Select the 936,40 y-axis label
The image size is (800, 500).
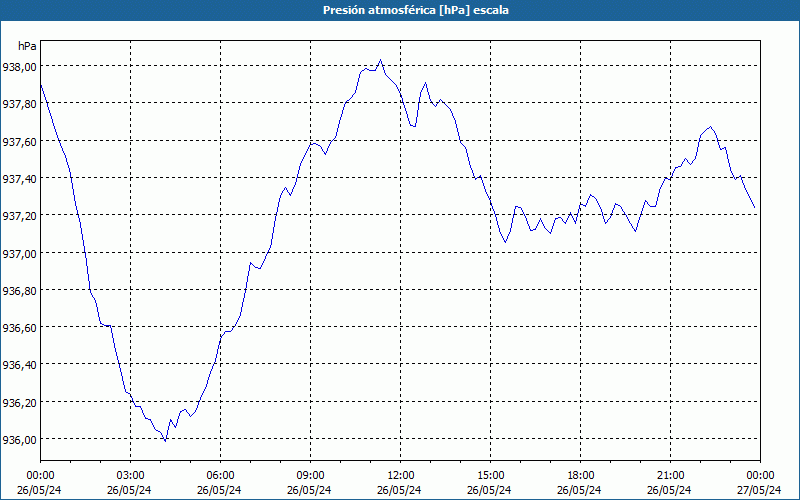click(x=19, y=365)
